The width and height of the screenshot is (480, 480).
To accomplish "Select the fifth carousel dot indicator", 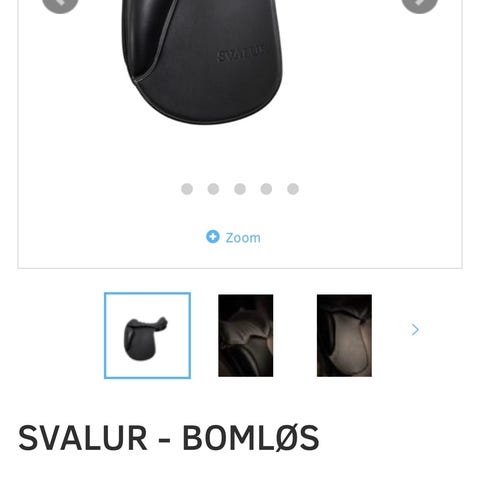I will click(x=293, y=189).
